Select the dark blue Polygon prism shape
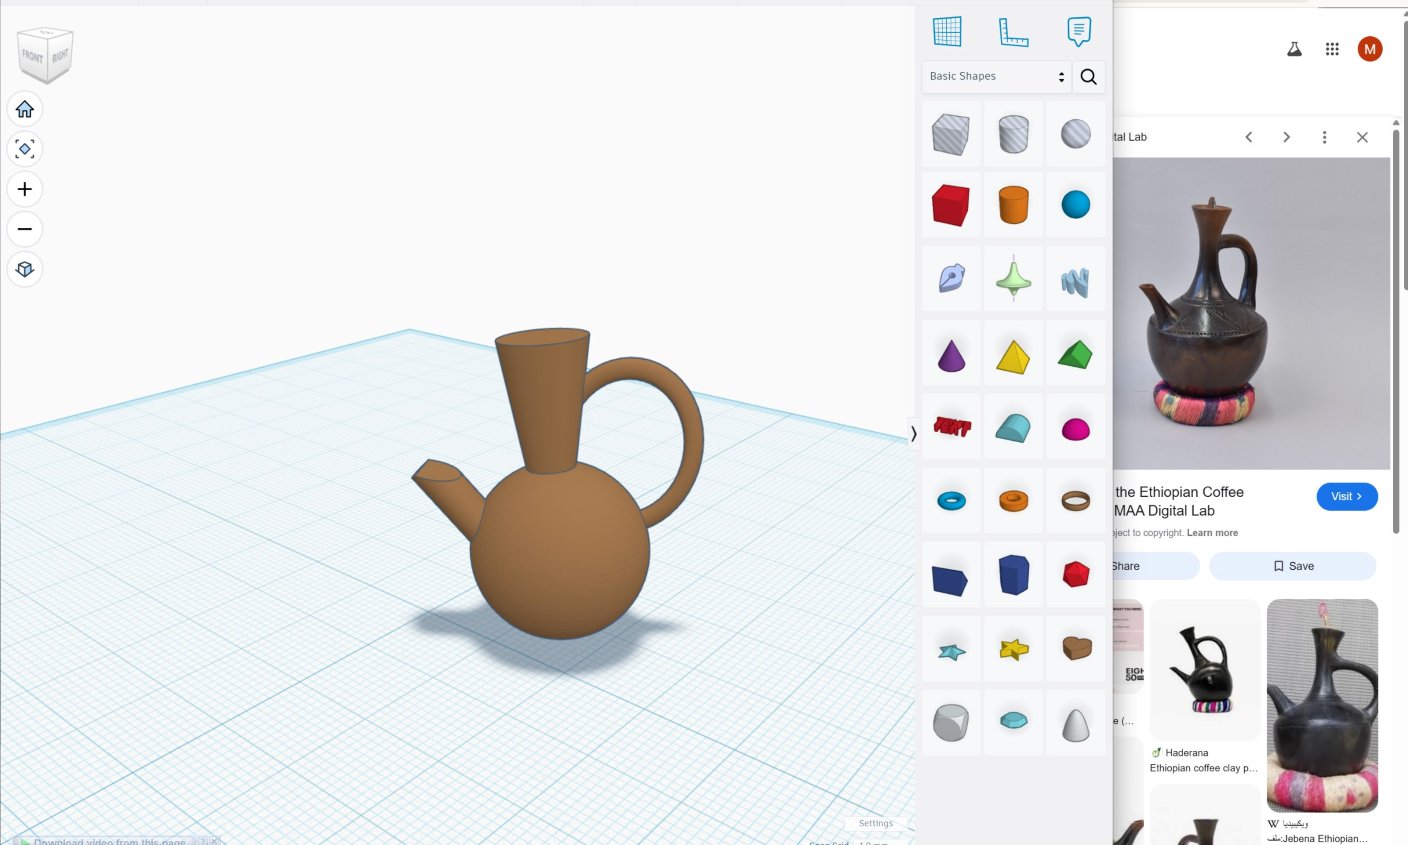 (1013, 575)
